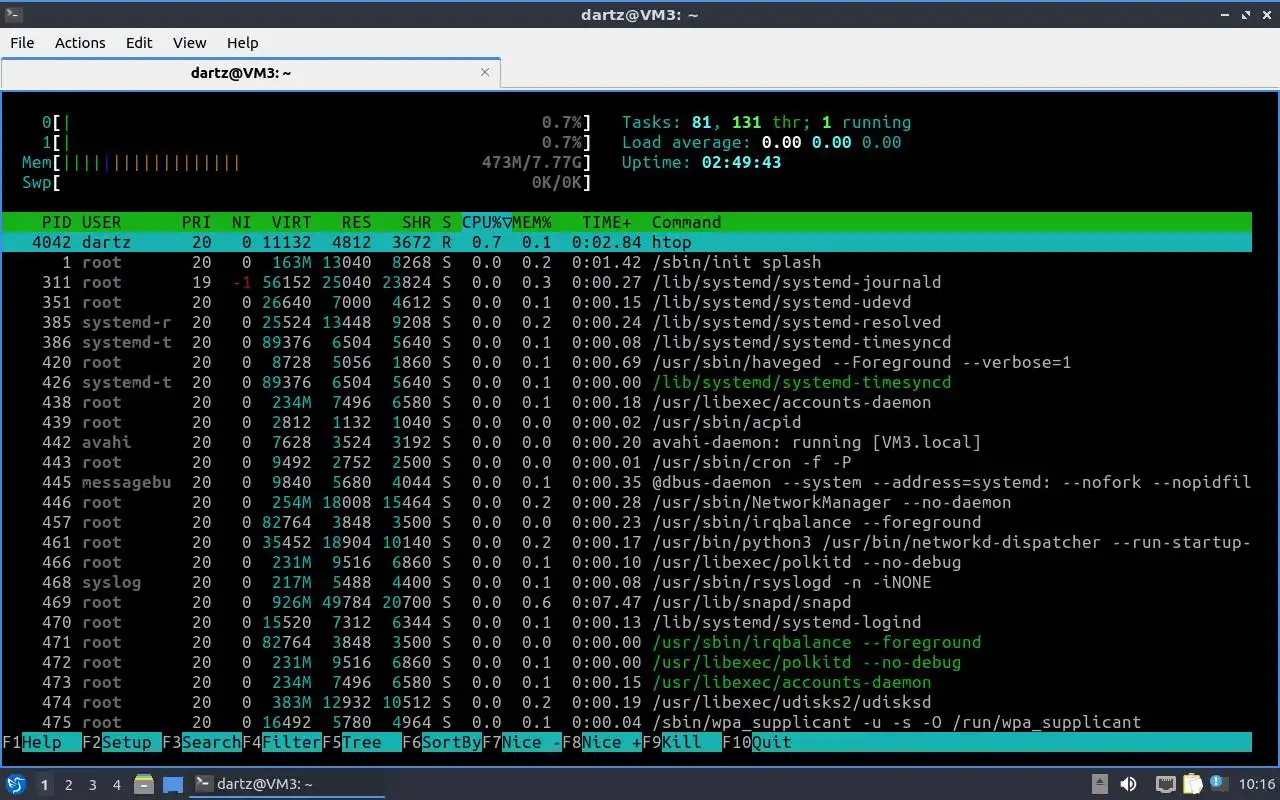
Task: Close the dartz@VM3 terminal tab
Action: pyautogui.click(x=486, y=72)
